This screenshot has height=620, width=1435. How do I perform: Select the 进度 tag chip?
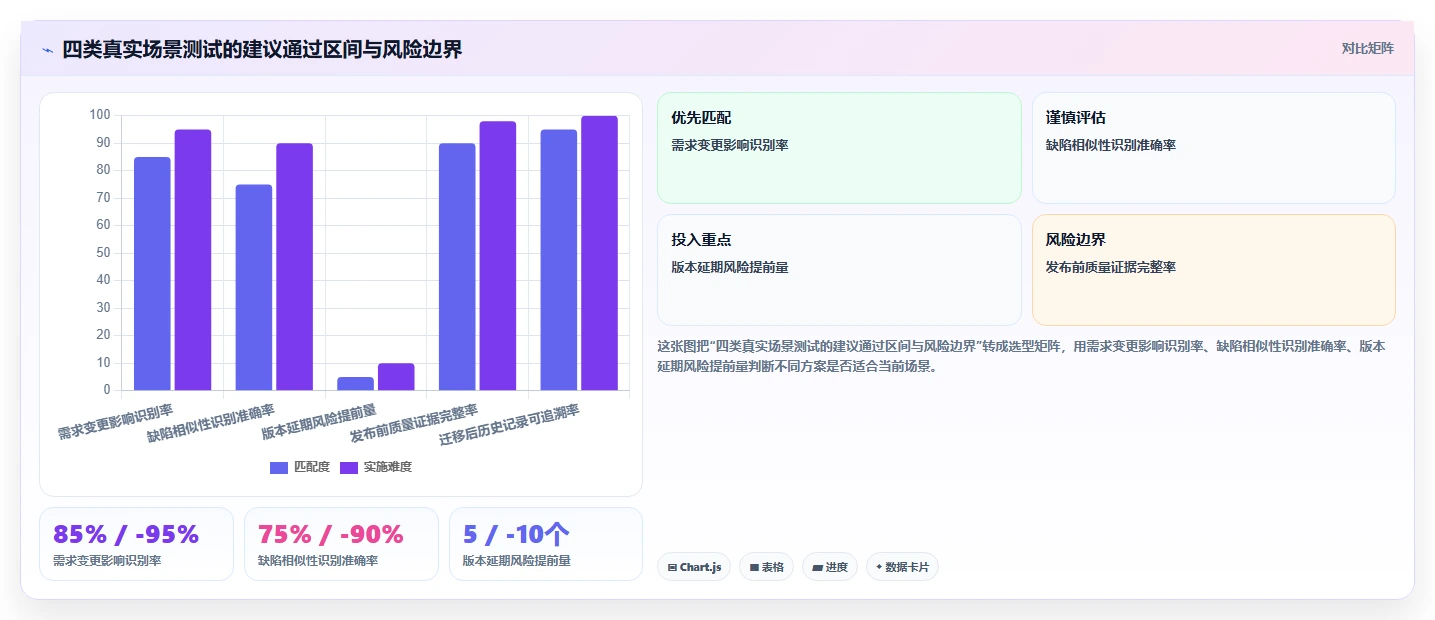point(829,567)
